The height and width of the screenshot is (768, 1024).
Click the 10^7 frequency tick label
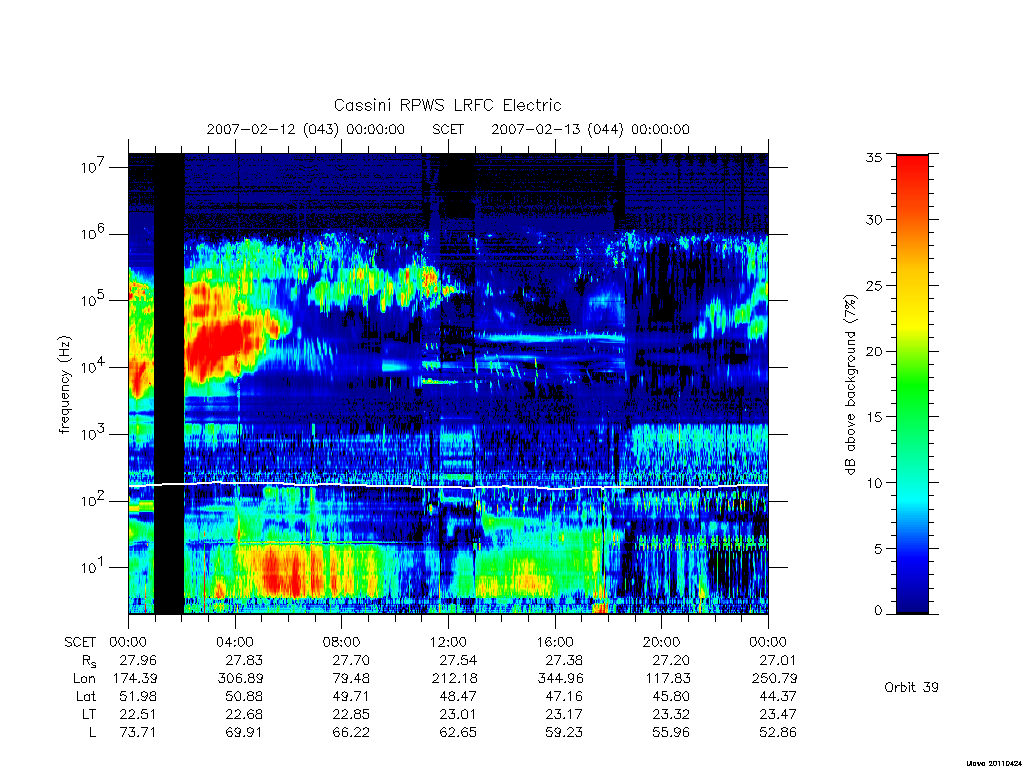93,167
